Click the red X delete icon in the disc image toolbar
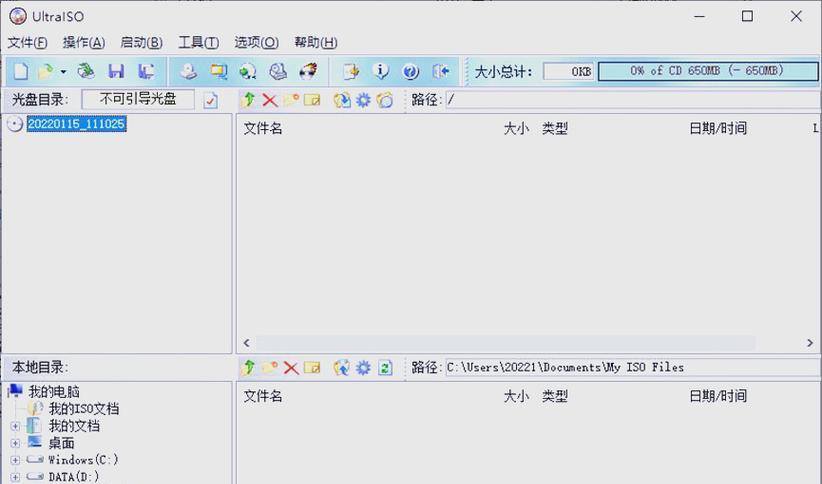This screenshot has width=822, height=484. (269, 100)
